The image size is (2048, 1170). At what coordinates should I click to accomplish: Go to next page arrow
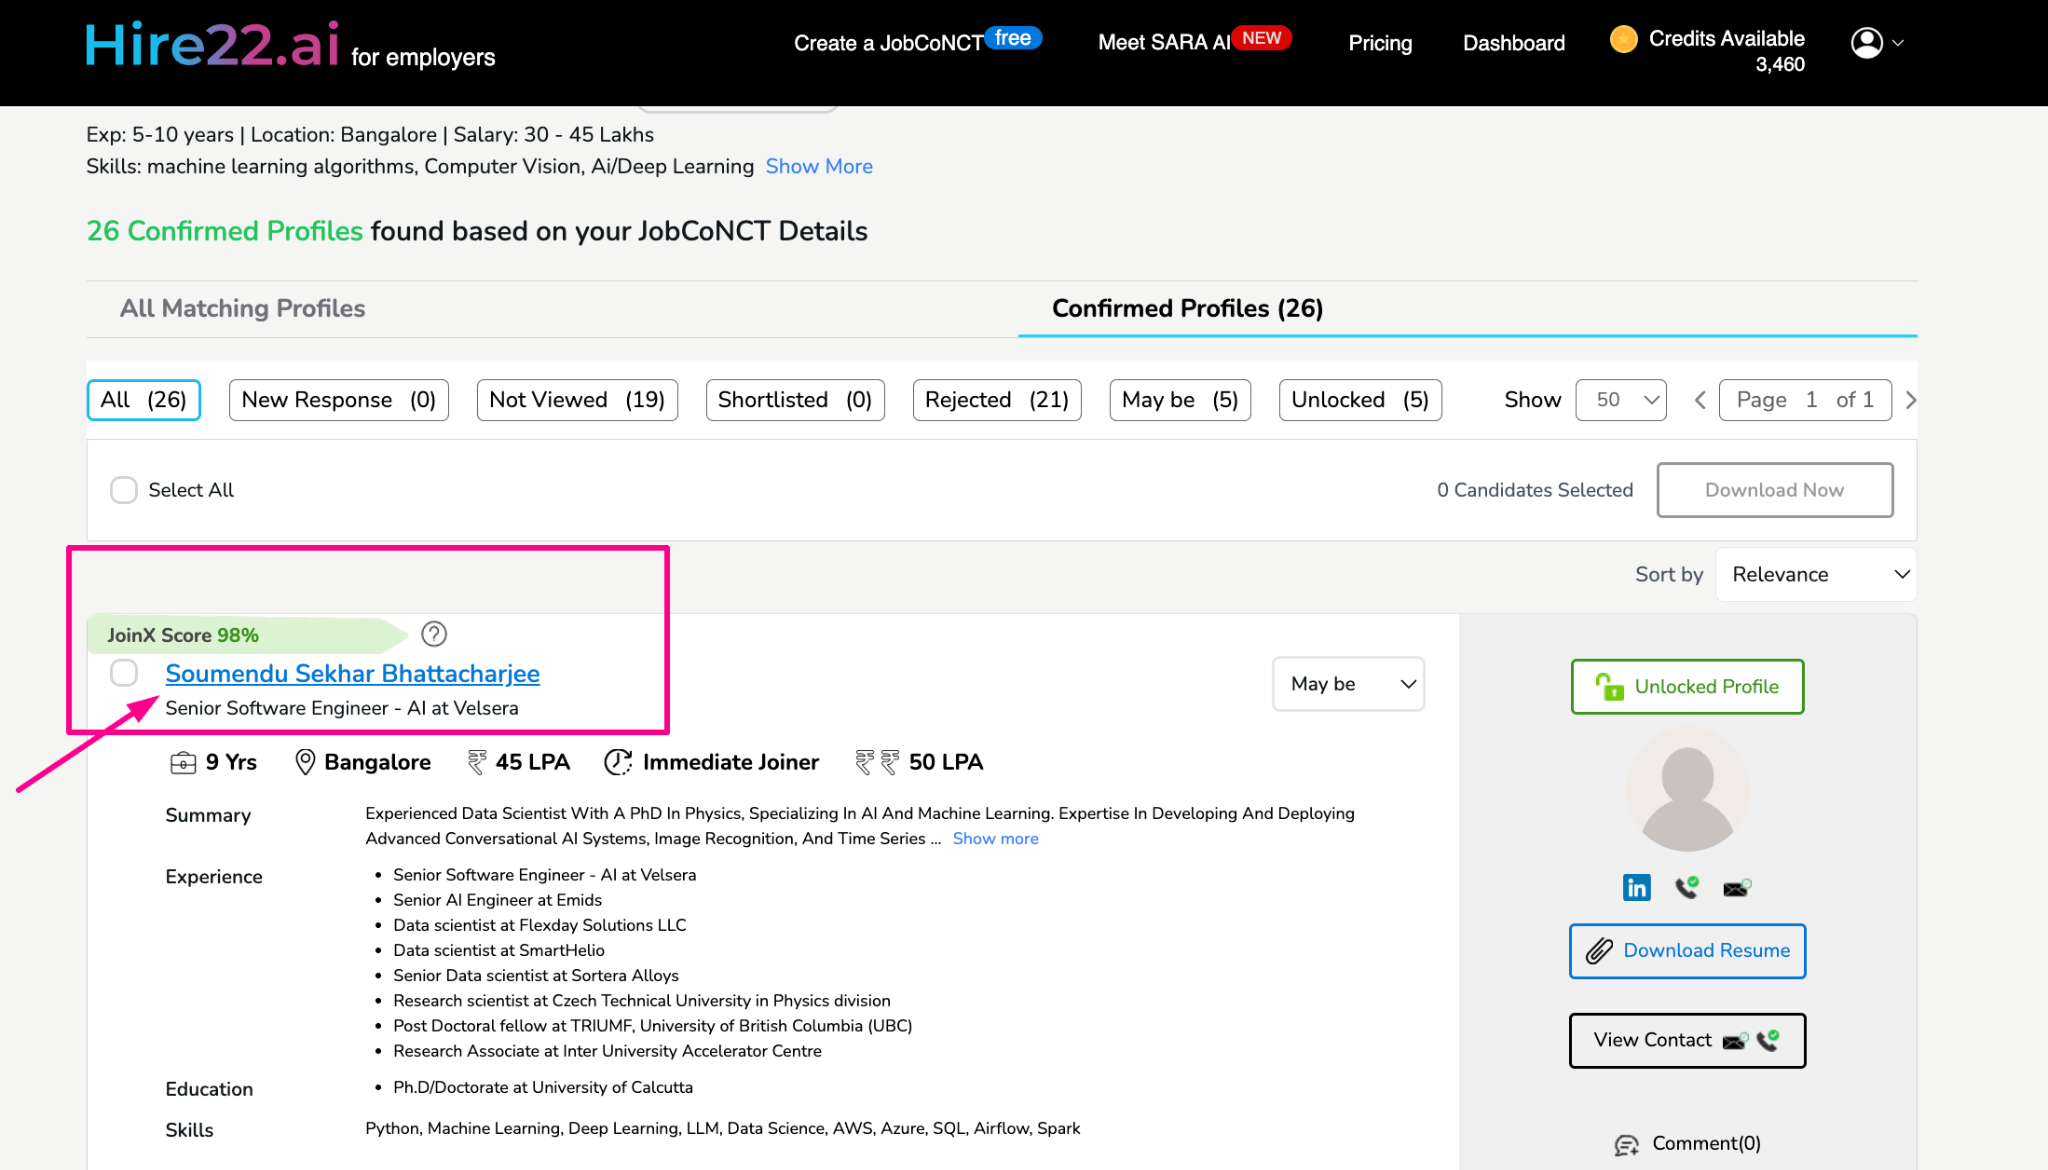[x=1911, y=400]
